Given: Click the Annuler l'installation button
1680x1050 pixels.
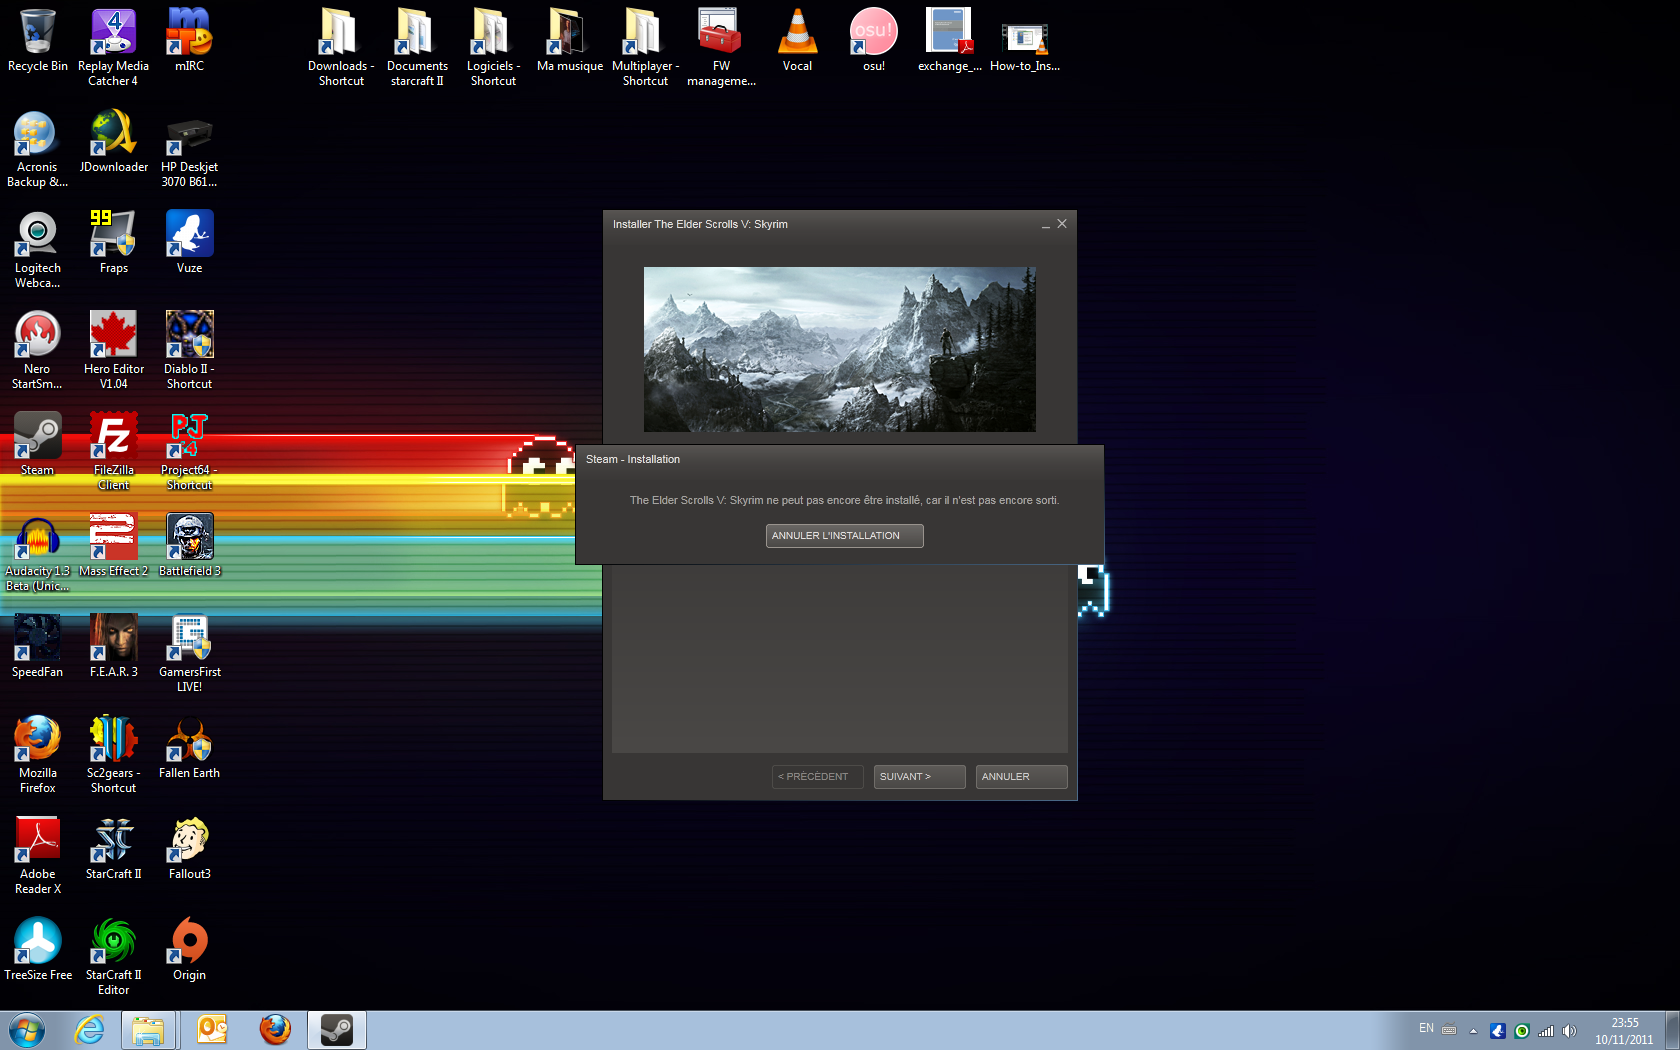Looking at the screenshot, I should tap(844, 536).
